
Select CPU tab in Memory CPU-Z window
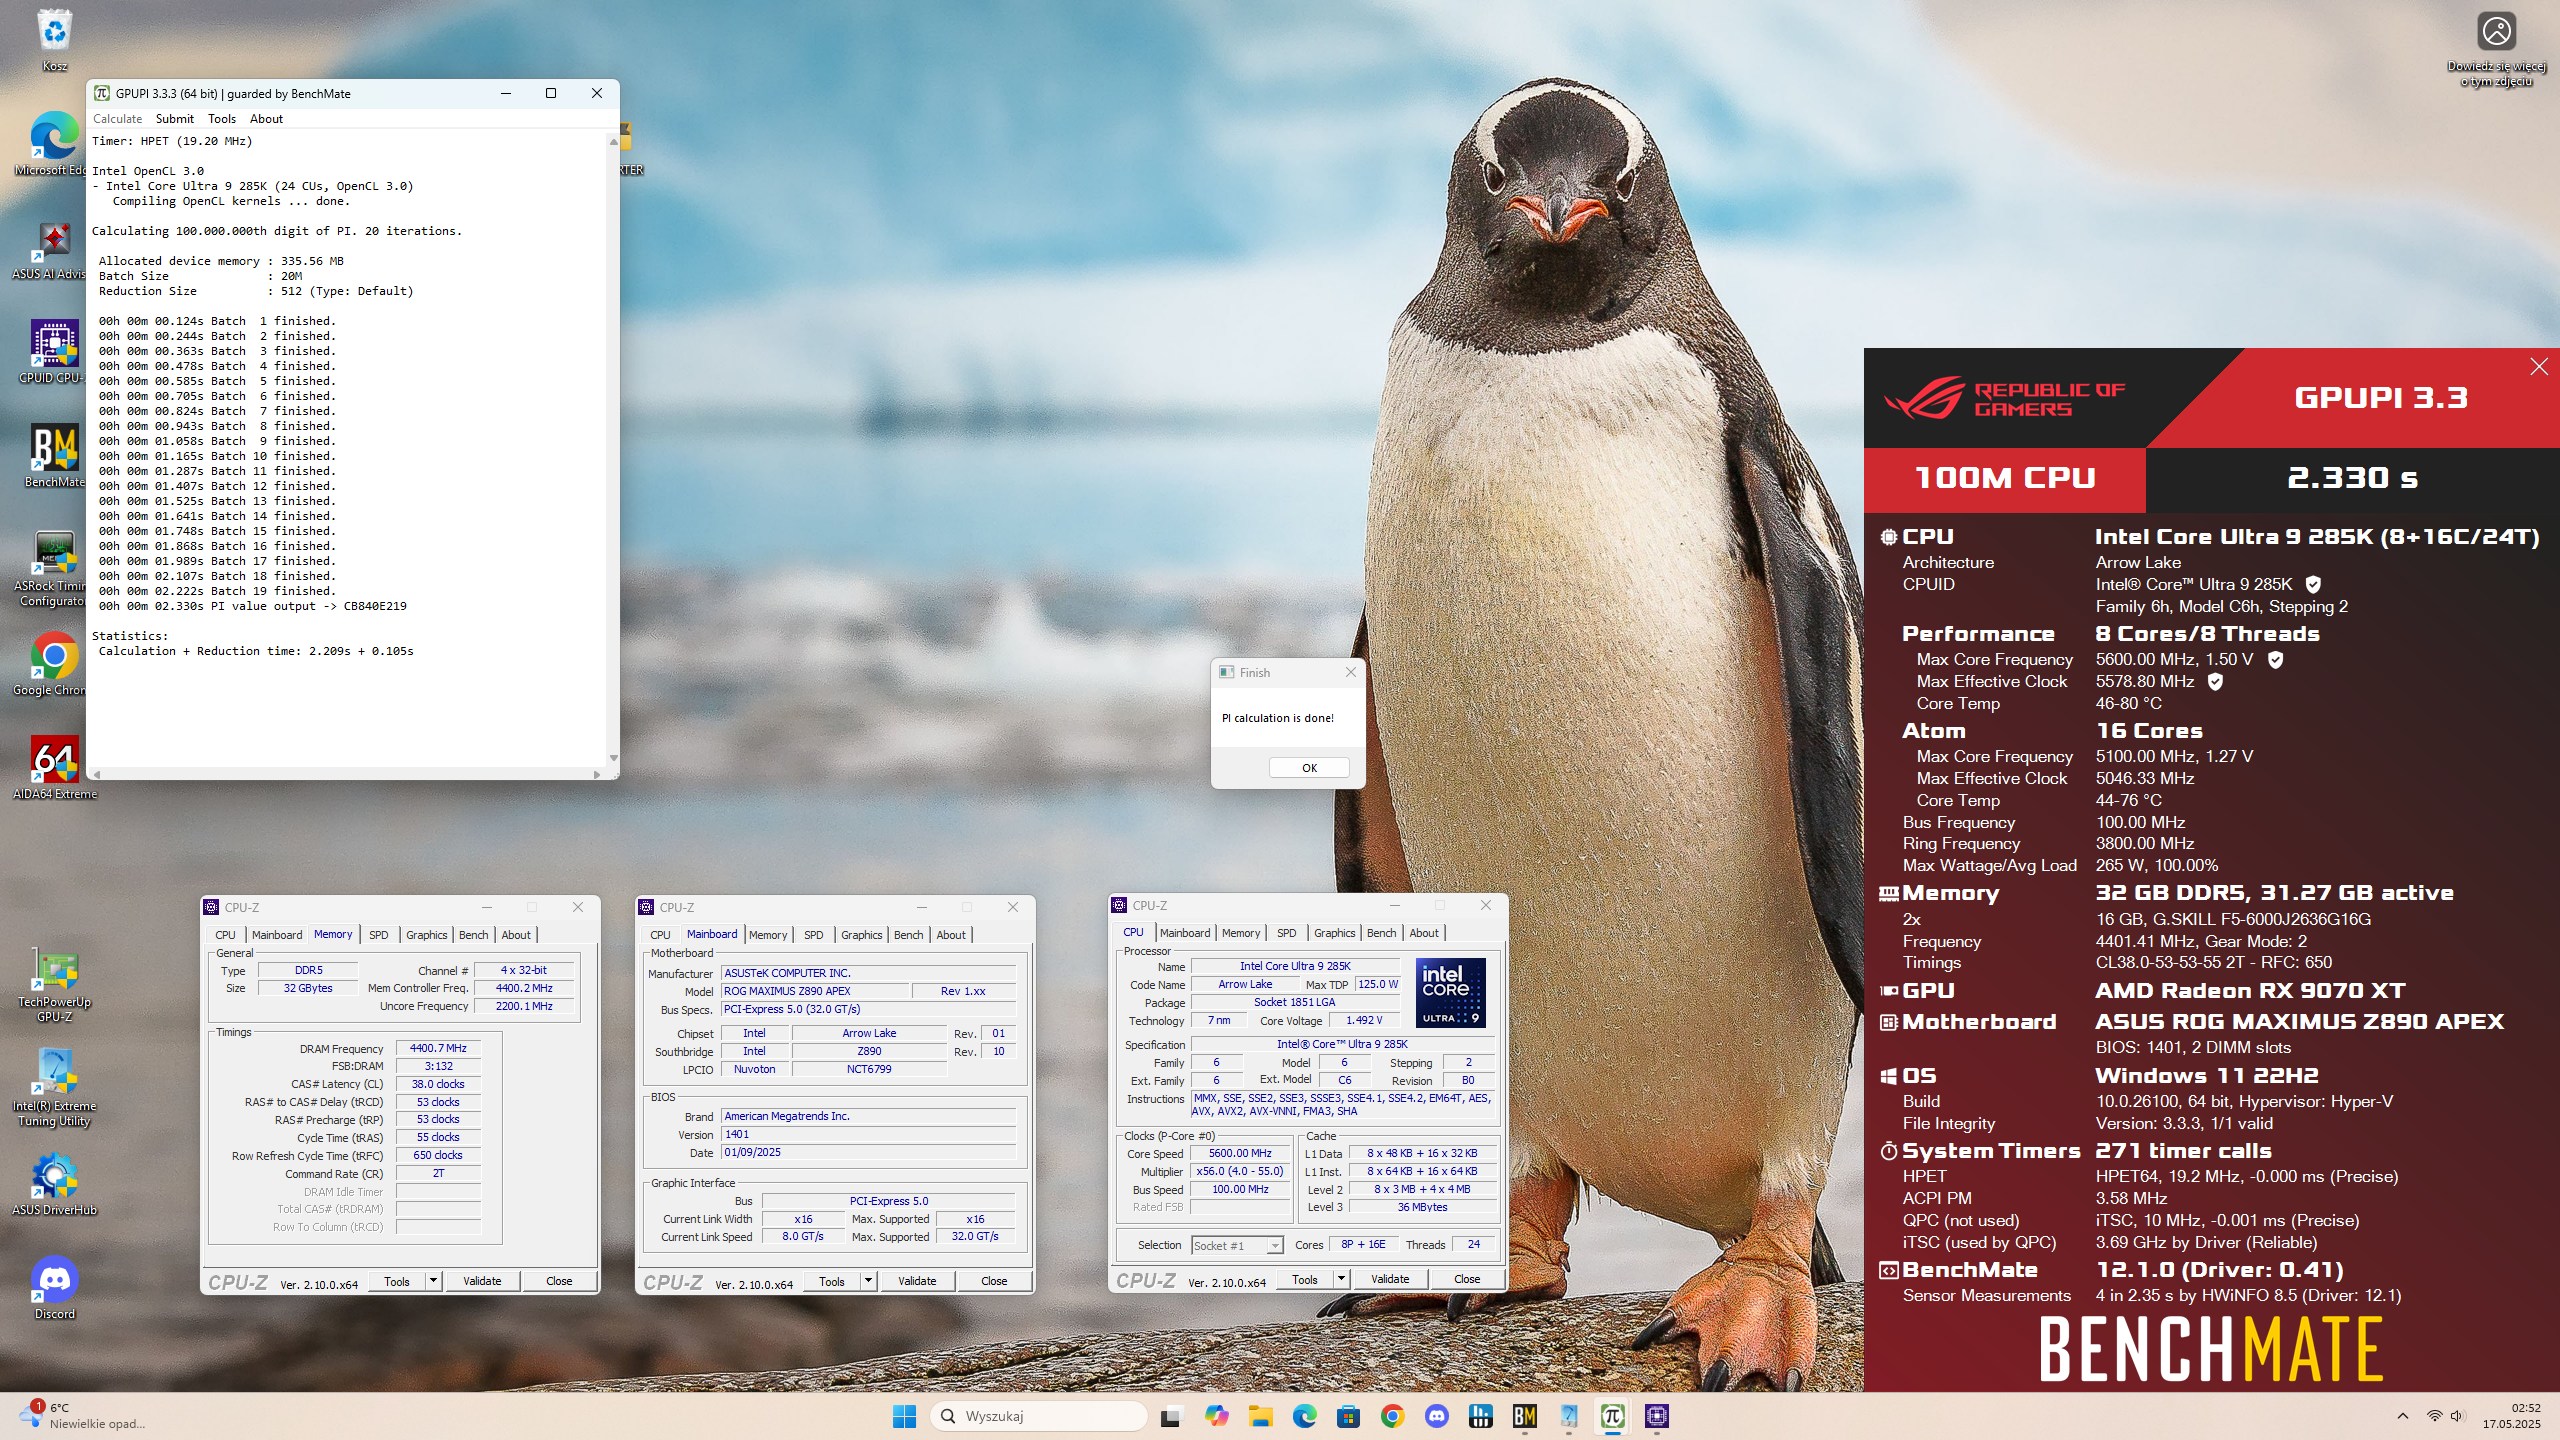pos(225,935)
